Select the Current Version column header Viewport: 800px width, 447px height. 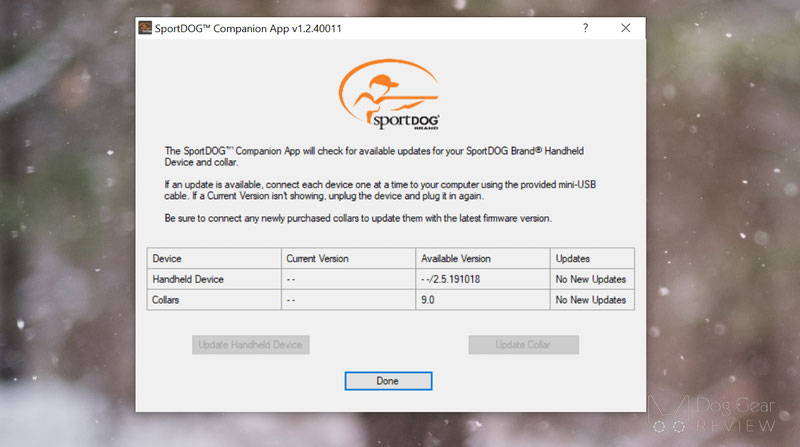tap(348, 259)
